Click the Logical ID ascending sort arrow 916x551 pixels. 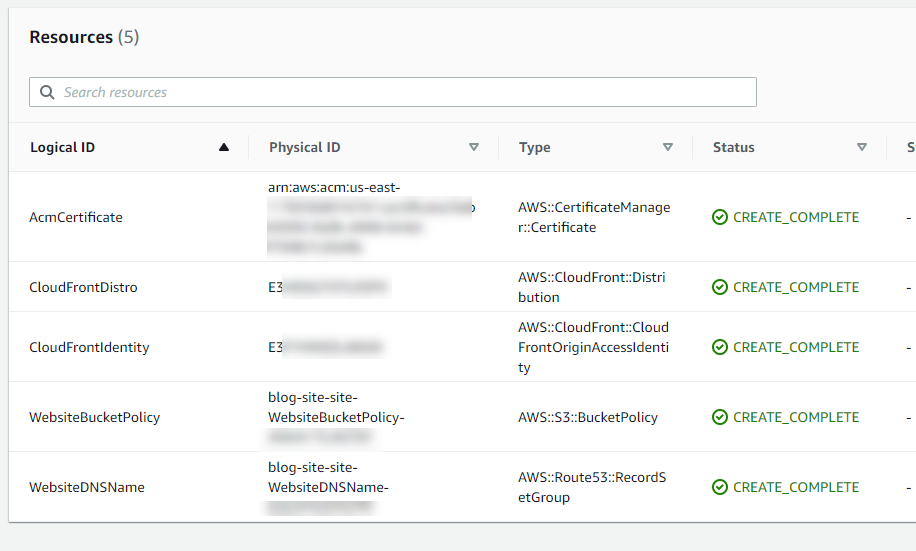[x=224, y=147]
